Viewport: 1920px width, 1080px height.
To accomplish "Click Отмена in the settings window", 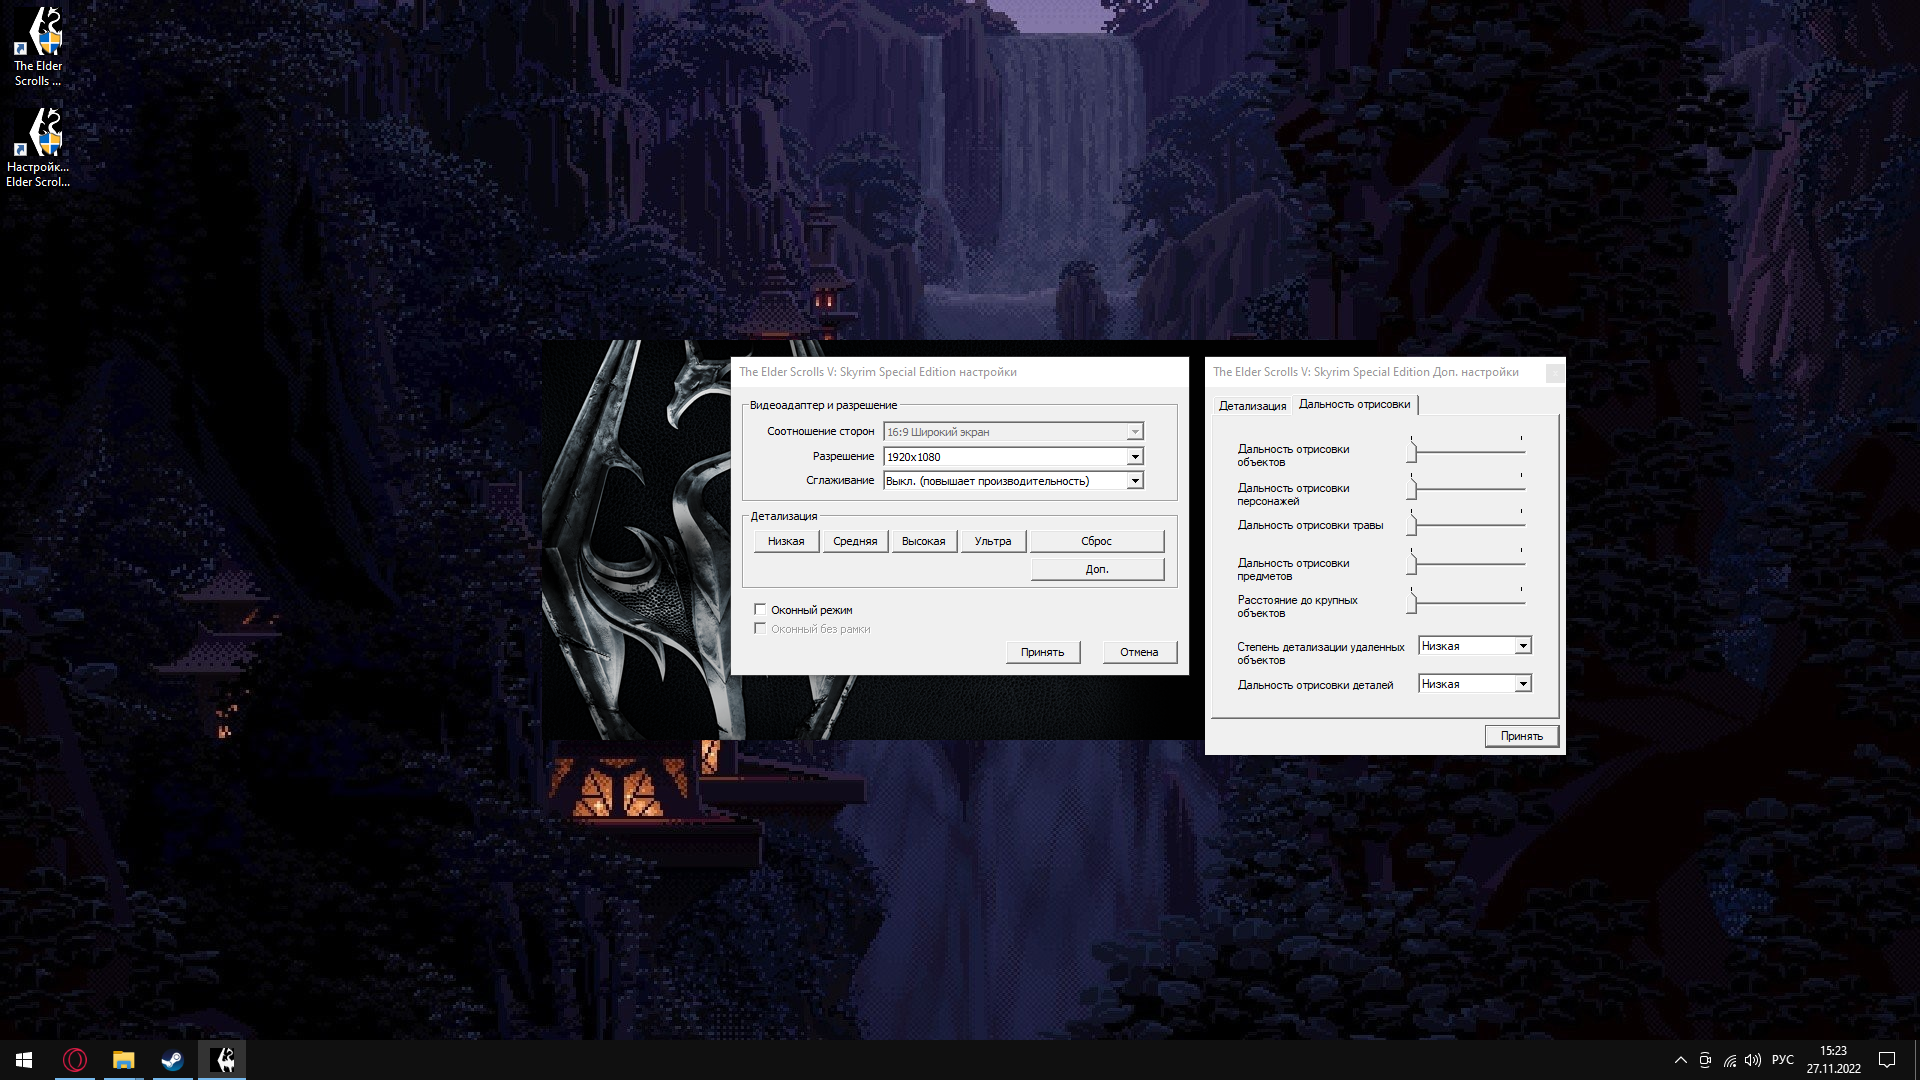I will pos(1139,652).
